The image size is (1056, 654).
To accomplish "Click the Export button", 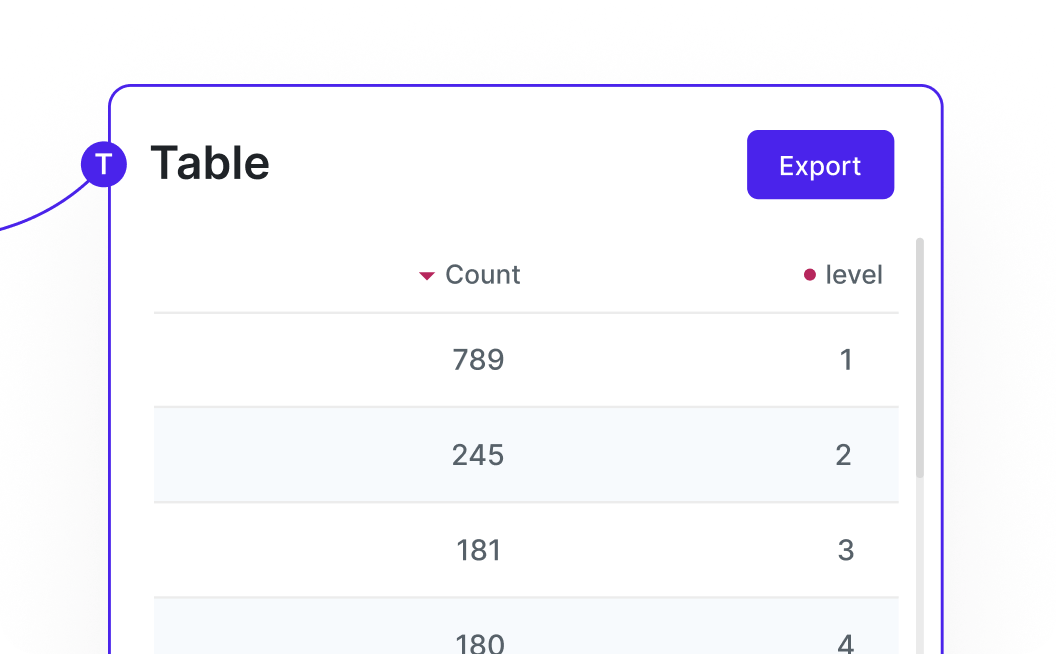I will pyautogui.click(x=820, y=165).
